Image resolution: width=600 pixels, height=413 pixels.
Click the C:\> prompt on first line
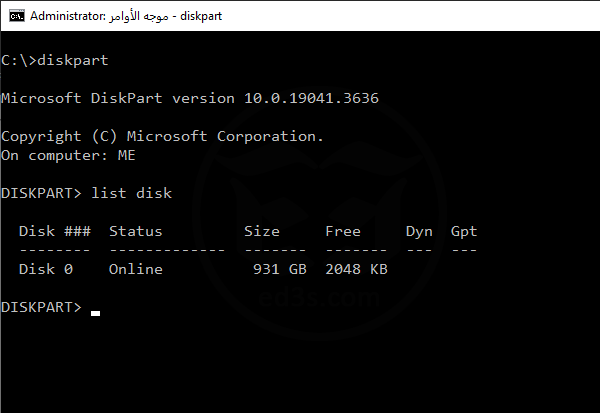[18, 60]
